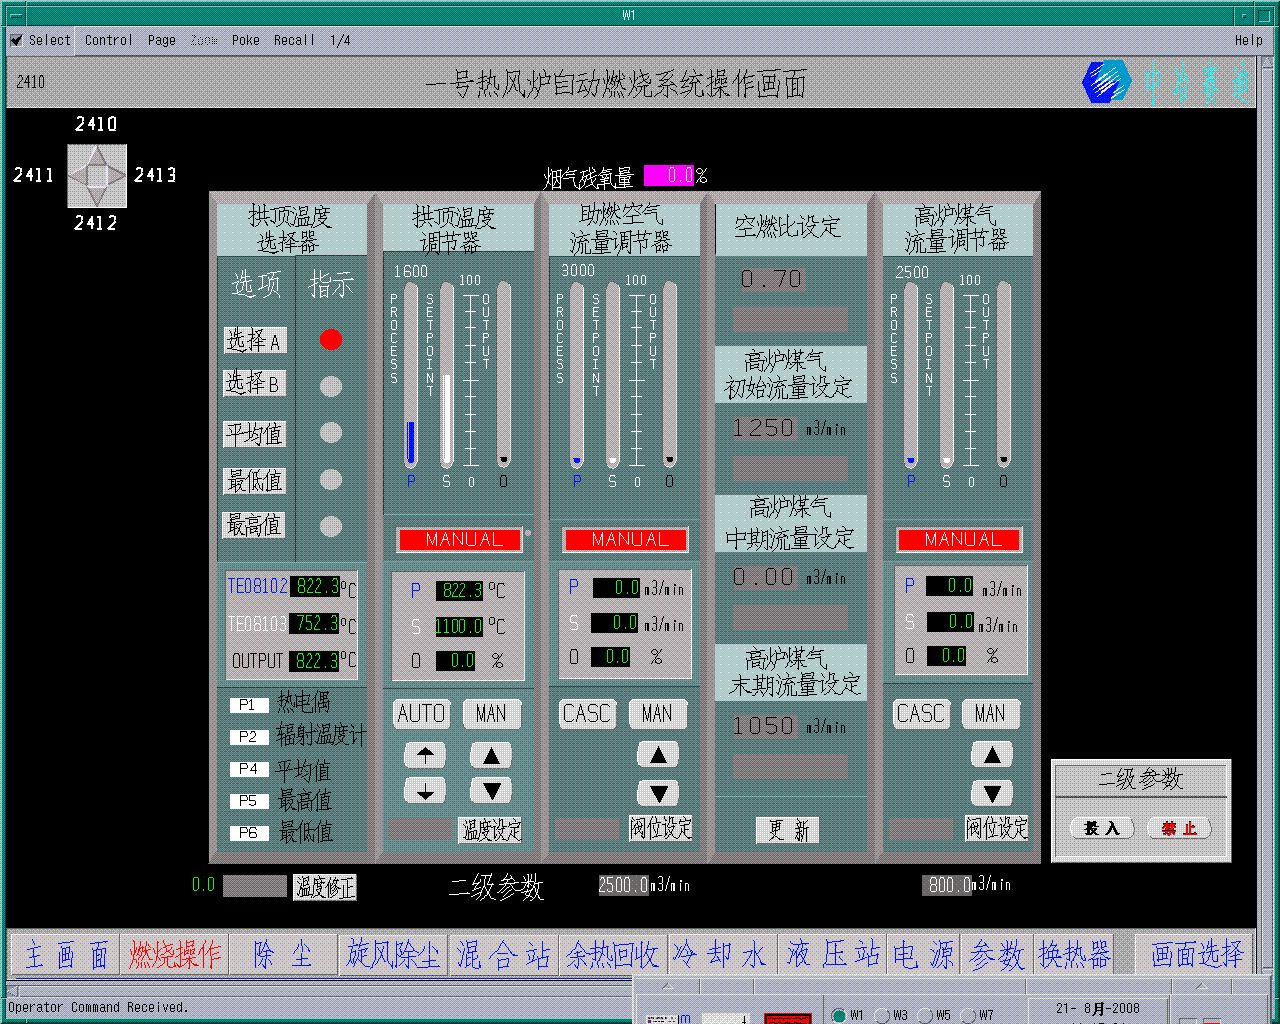Set 助燃空气 regulator to CASC mode
1280x1024 pixels.
(x=586, y=713)
